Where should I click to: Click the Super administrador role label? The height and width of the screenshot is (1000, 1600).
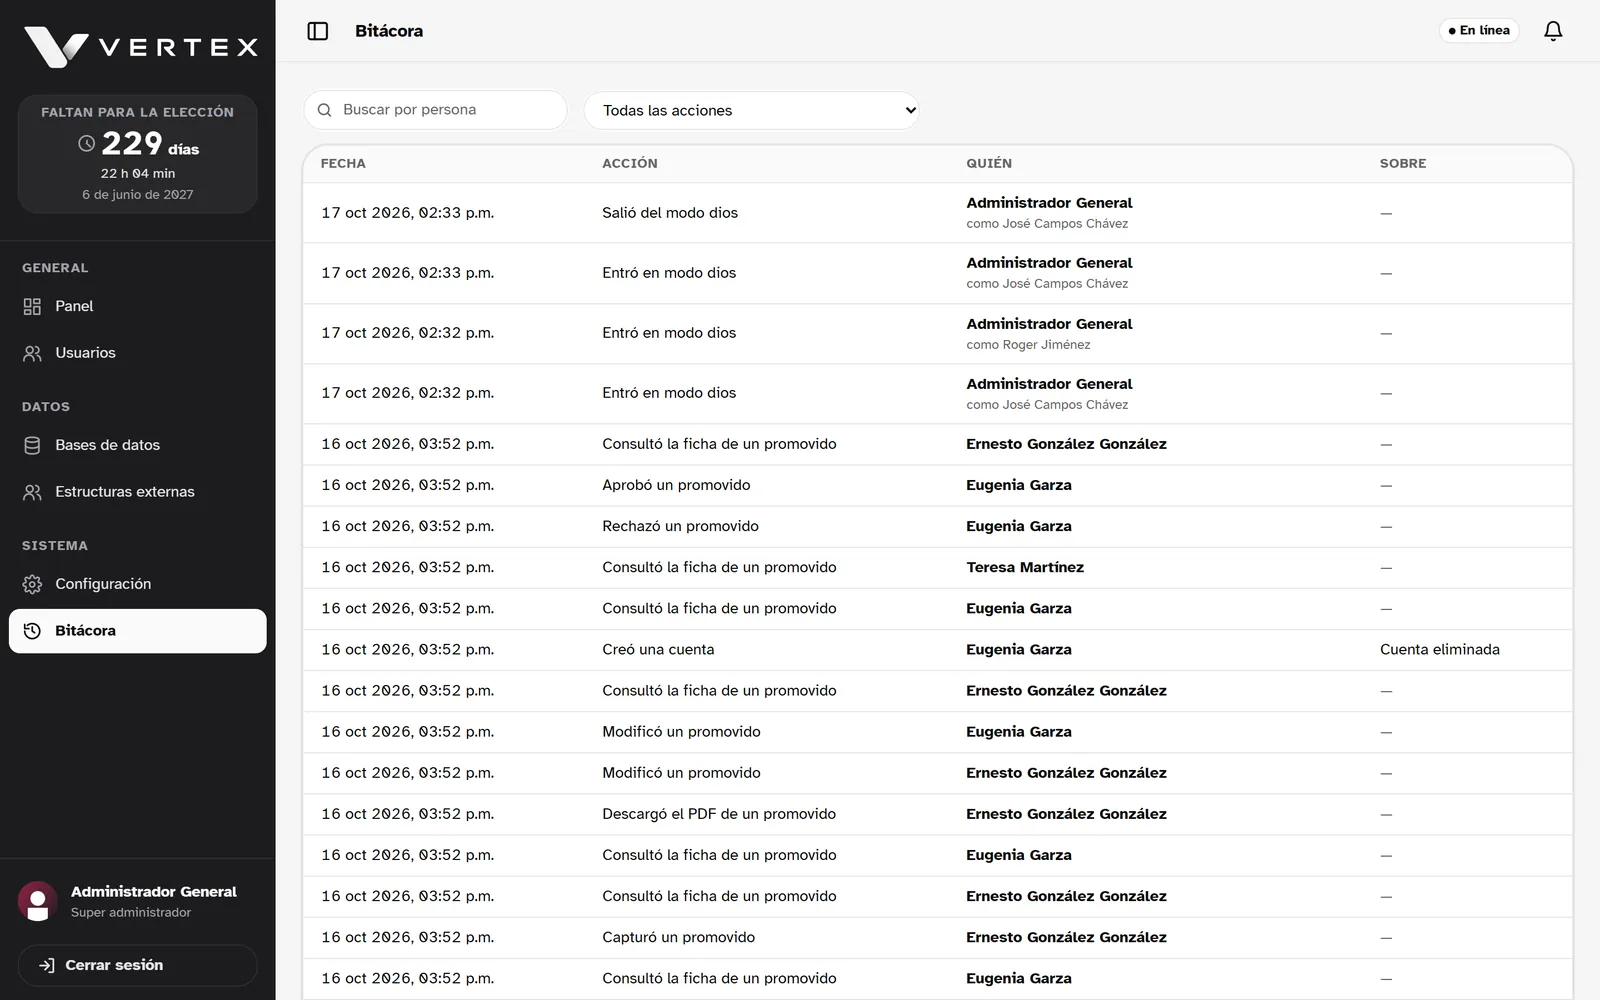pyautogui.click(x=131, y=913)
